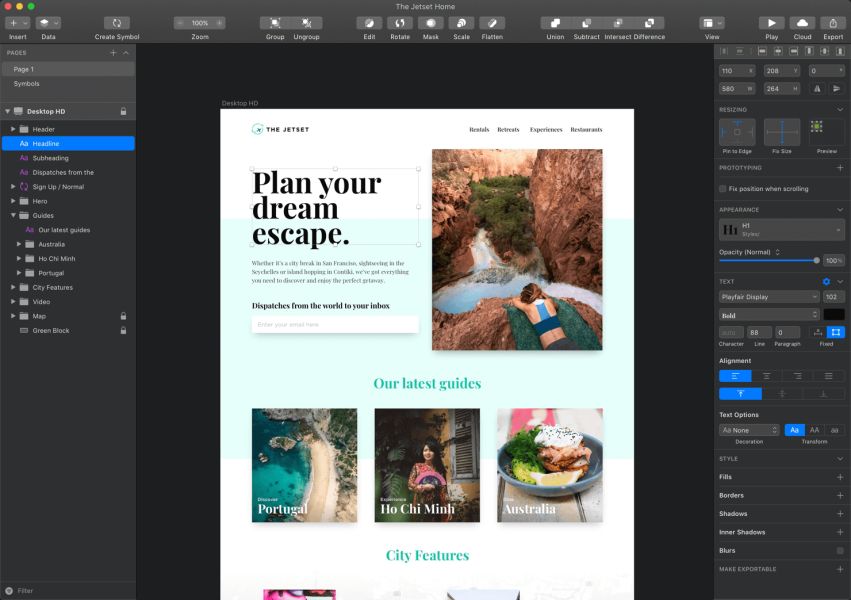Click the Rotate tool icon

pos(400,22)
